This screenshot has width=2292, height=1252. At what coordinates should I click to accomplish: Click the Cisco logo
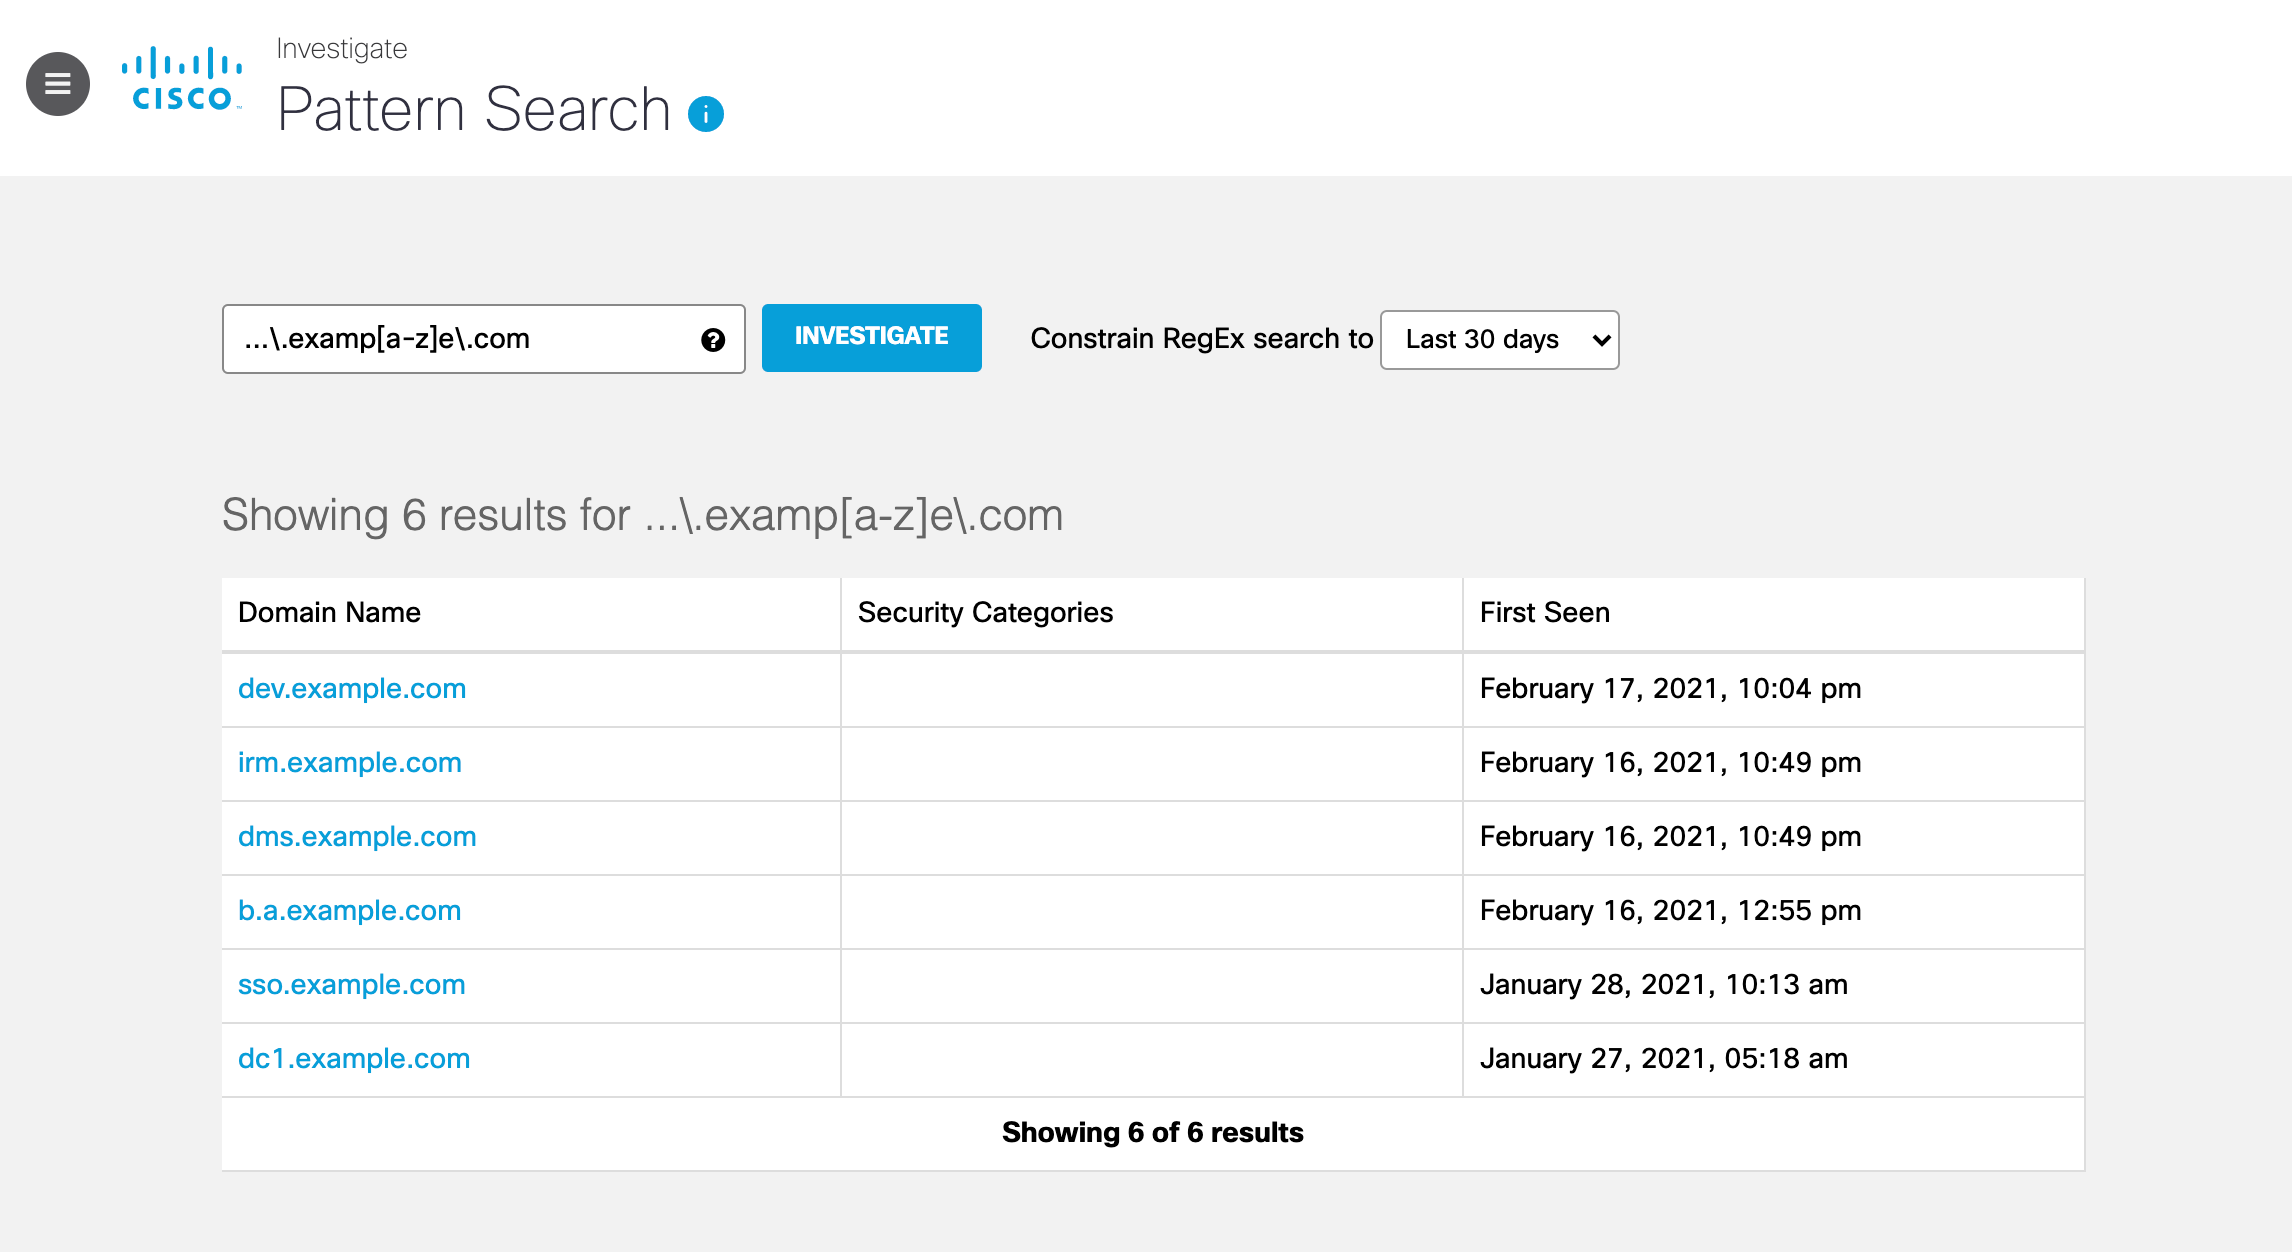(x=182, y=80)
